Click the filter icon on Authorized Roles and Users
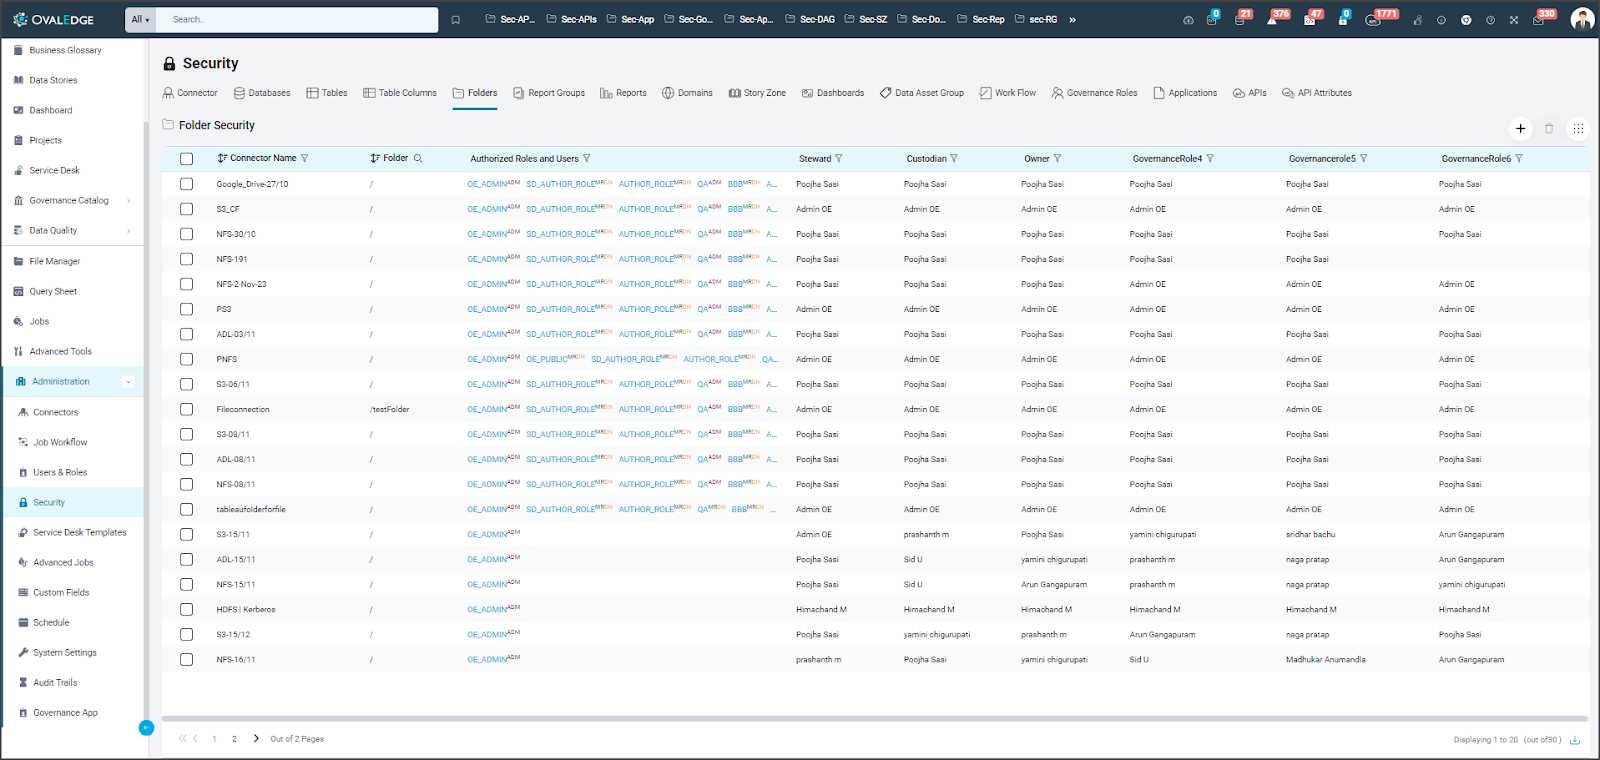The image size is (1600, 760). (587, 158)
